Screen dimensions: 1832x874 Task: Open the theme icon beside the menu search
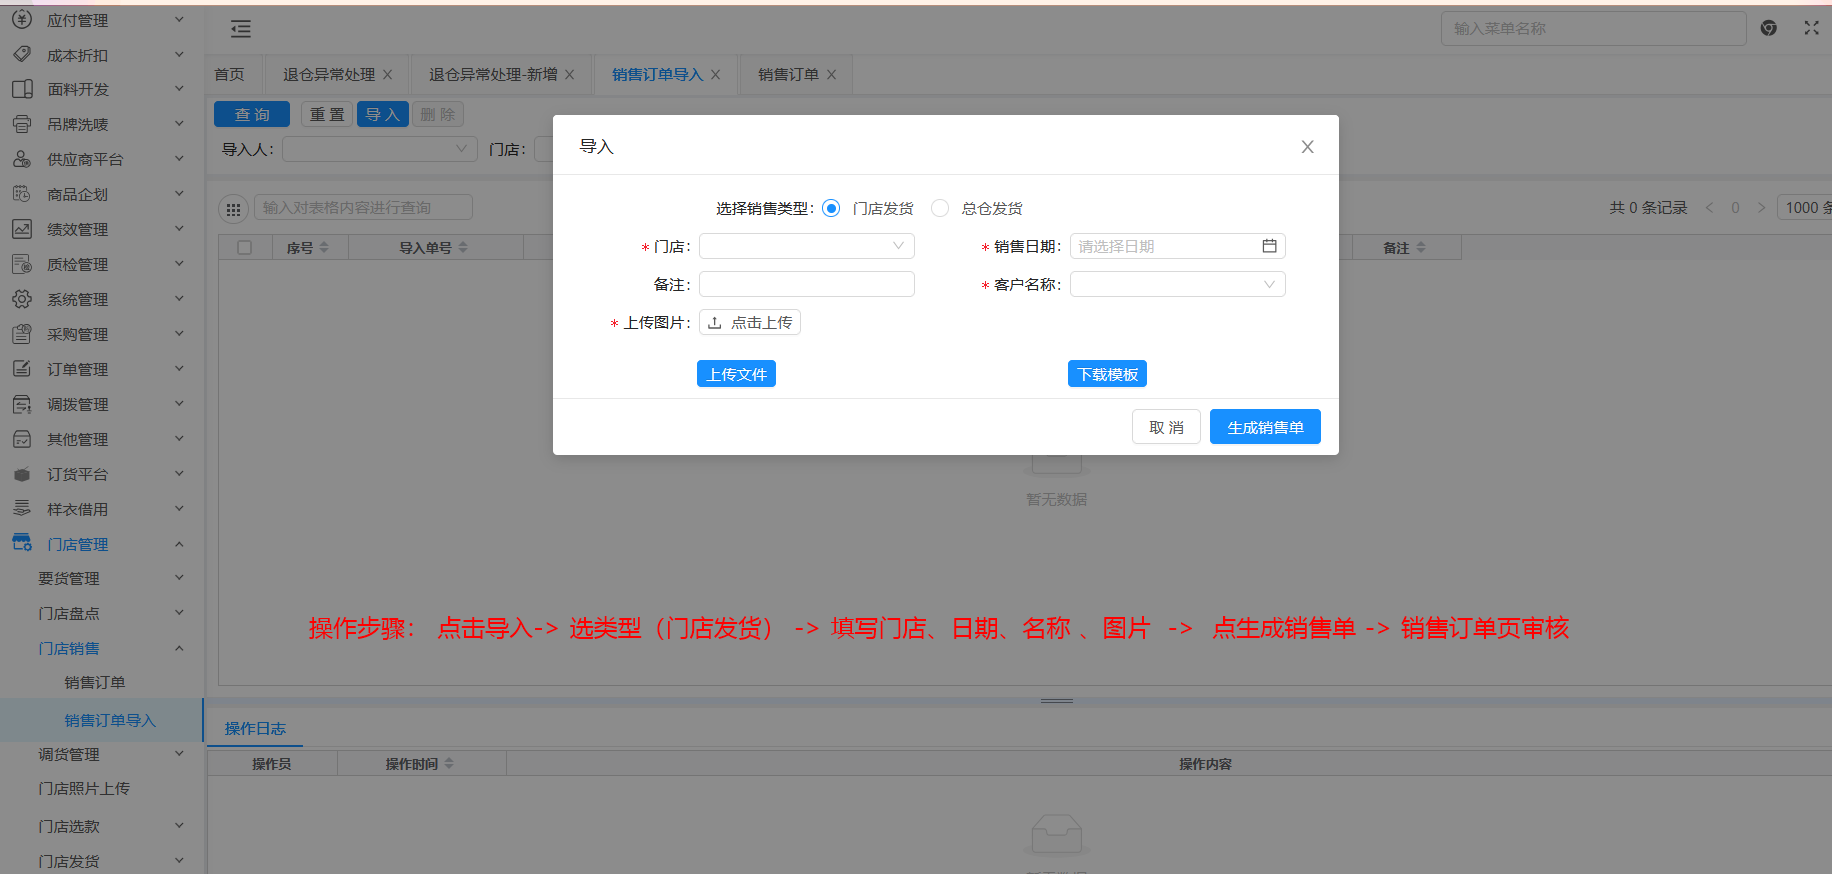pos(1768,28)
